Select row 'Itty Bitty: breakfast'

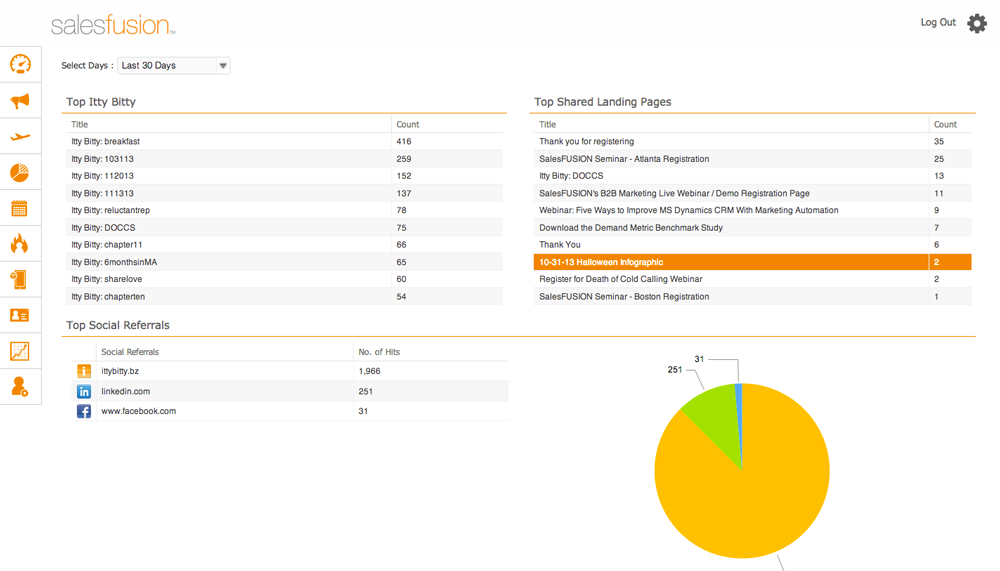coord(284,142)
